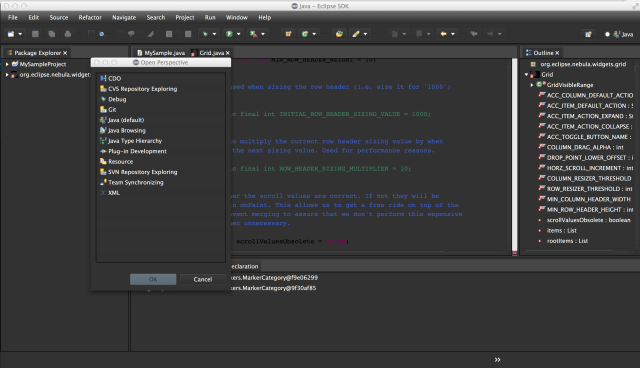Click the New wizard toolbar icon

[11, 34]
